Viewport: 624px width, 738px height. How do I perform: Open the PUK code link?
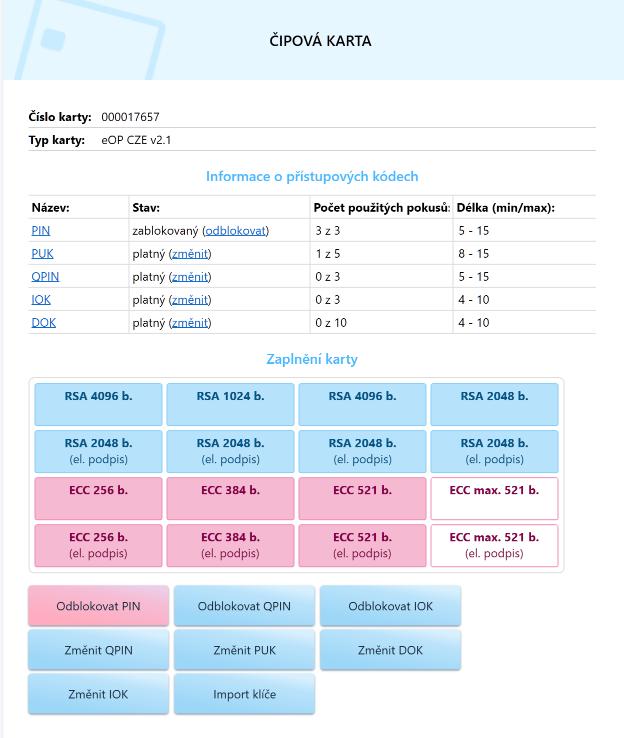click(42, 254)
